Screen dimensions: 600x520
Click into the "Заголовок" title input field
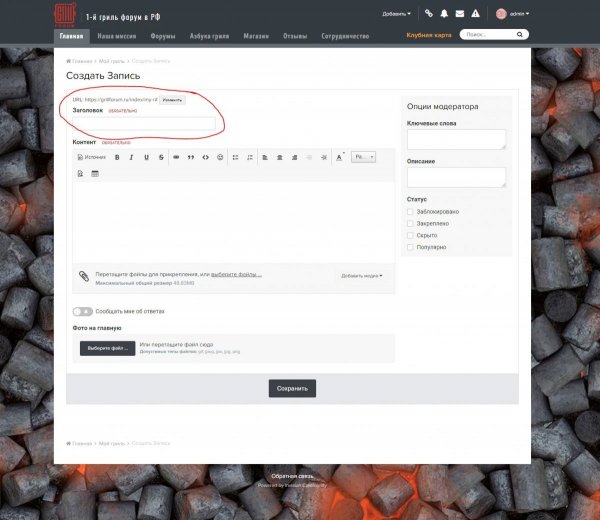point(145,123)
